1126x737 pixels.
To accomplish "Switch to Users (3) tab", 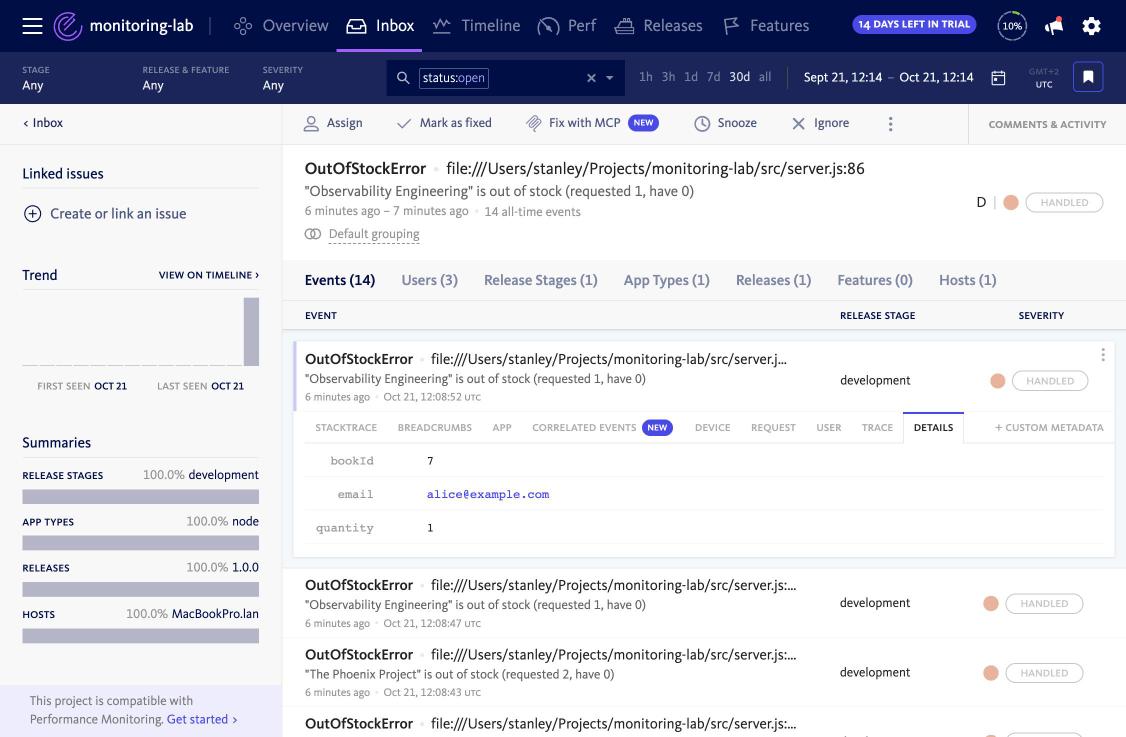I will (x=429, y=280).
